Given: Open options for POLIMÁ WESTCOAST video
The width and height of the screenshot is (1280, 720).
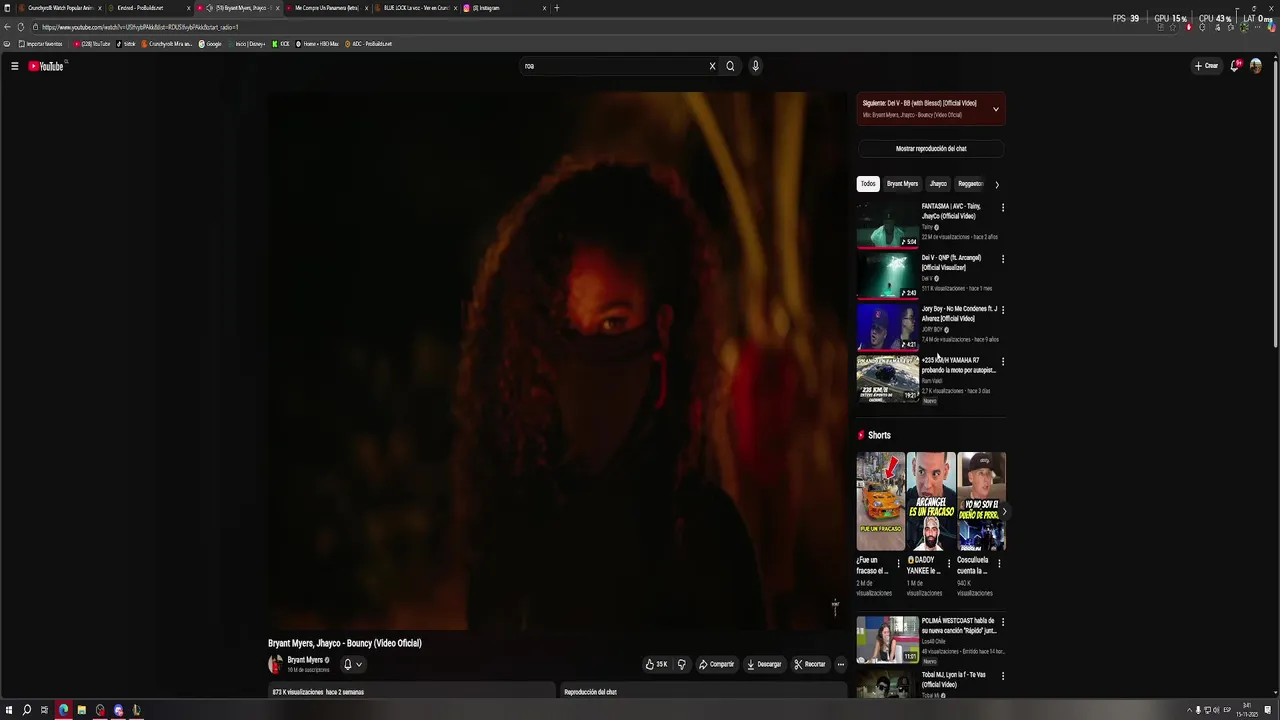Looking at the screenshot, I should (1003, 622).
